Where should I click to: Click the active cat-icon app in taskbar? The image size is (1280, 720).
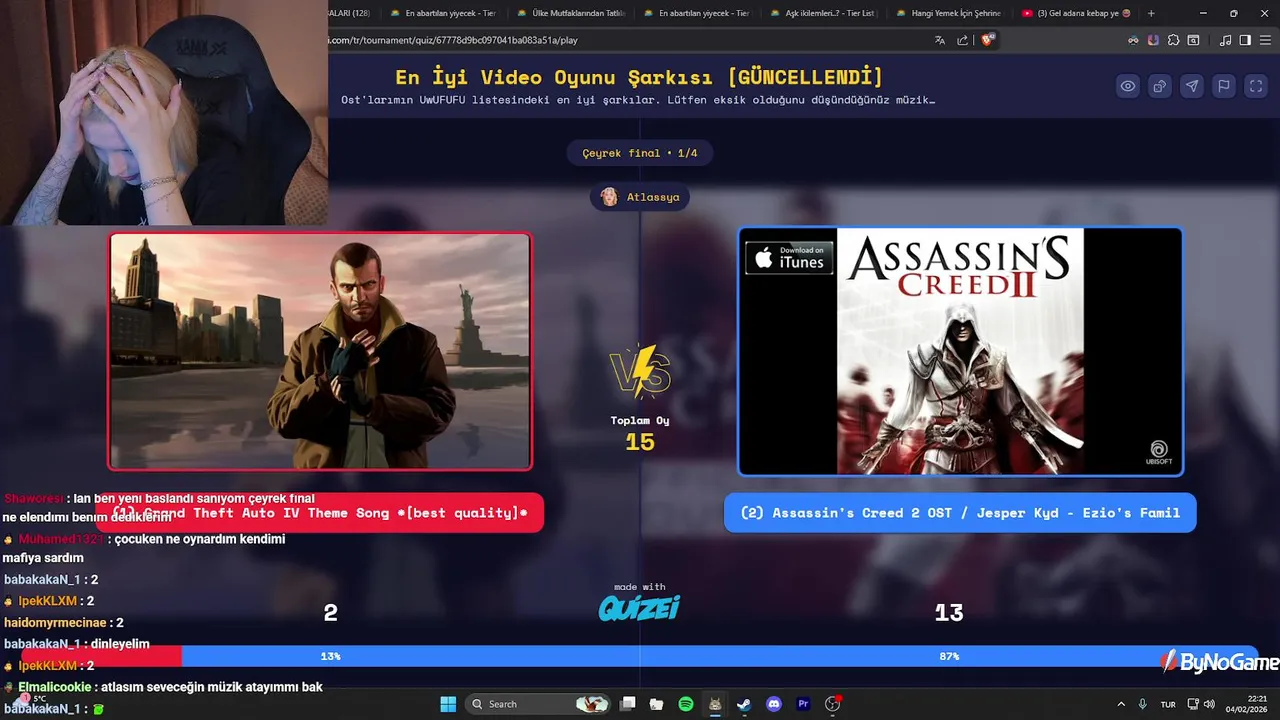pos(715,704)
